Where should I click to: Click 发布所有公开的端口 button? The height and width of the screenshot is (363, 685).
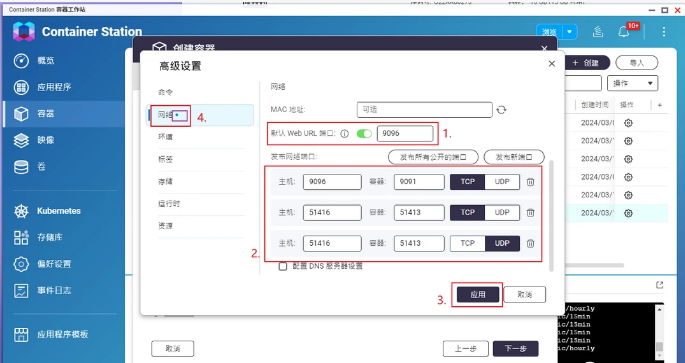tap(433, 157)
